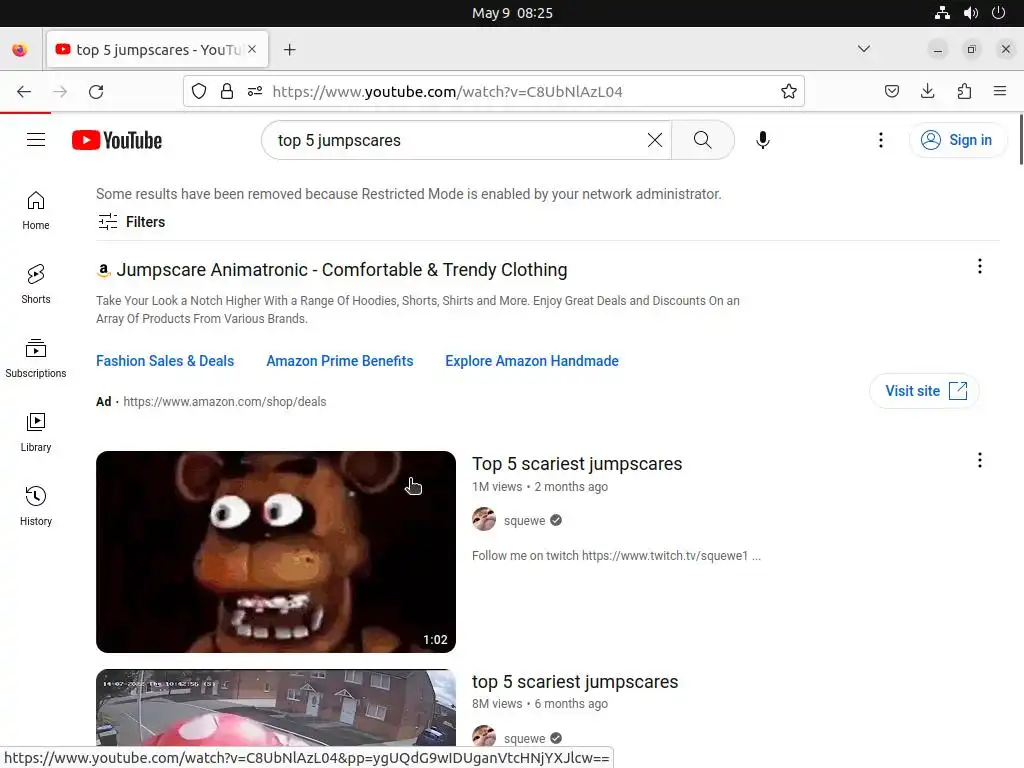Open a new browser tab
This screenshot has width=1024, height=768.
coord(289,50)
